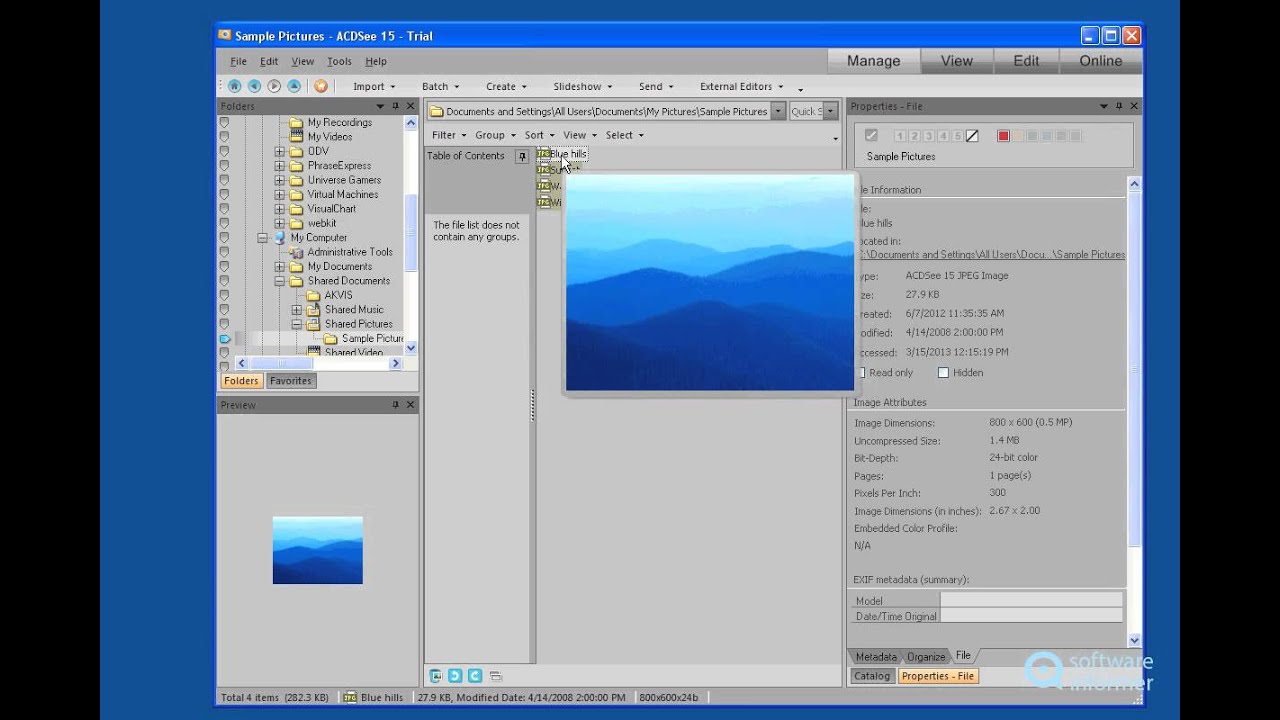Switch to the Favorites tab
This screenshot has height=720, width=1280.
[291, 381]
